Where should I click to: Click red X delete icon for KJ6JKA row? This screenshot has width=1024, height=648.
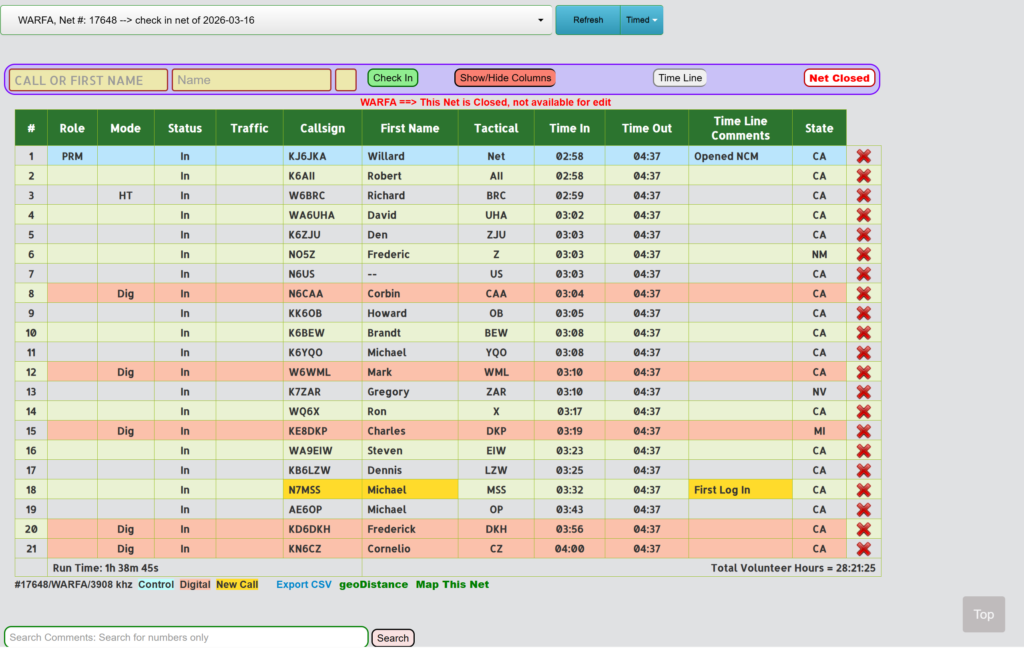pyautogui.click(x=863, y=156)
